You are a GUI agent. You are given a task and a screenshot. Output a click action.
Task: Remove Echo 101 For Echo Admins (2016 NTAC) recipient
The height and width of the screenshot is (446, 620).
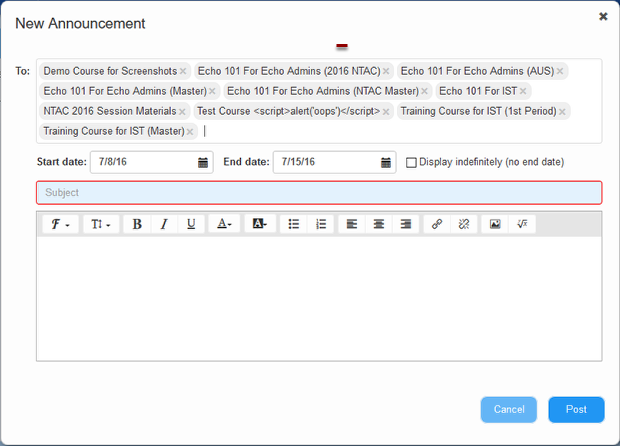click(x=386, y=72)
